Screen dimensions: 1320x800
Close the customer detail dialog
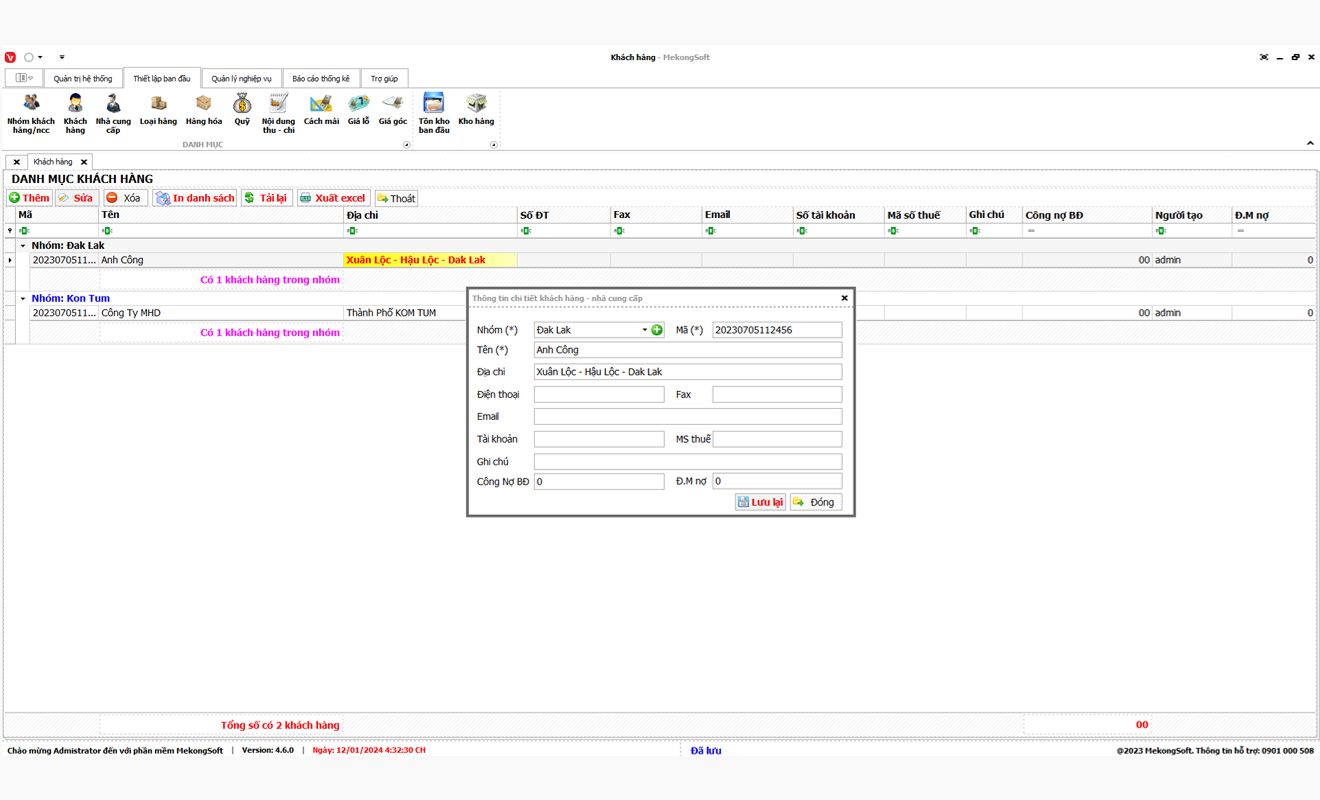[x=844, y=298]
